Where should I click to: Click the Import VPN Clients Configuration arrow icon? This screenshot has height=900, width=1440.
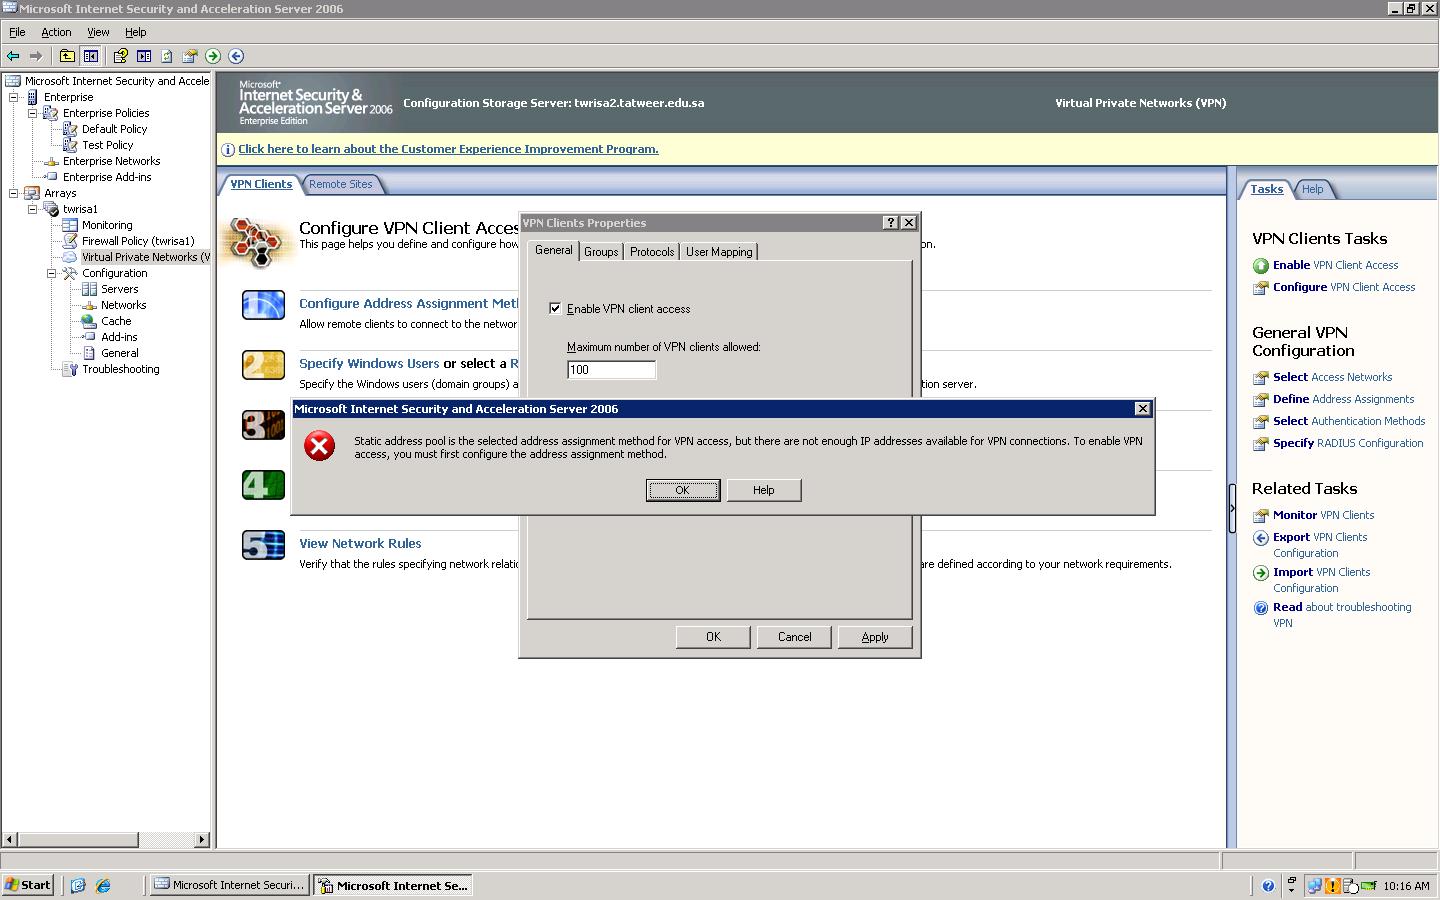coord(1261,573)
